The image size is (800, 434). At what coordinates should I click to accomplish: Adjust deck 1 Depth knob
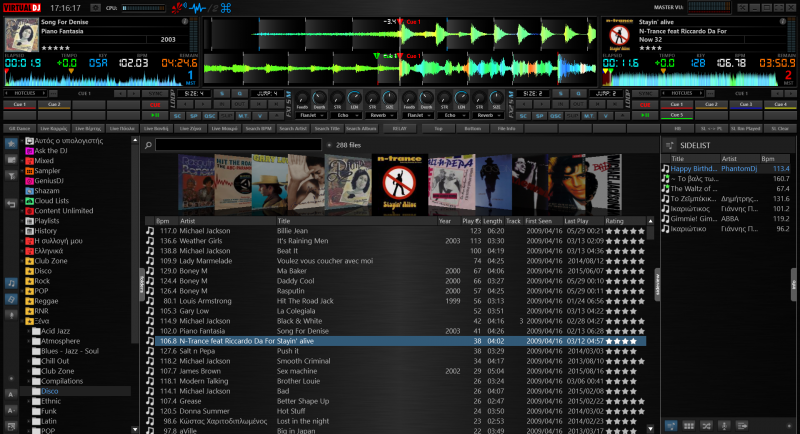(319, 97)
